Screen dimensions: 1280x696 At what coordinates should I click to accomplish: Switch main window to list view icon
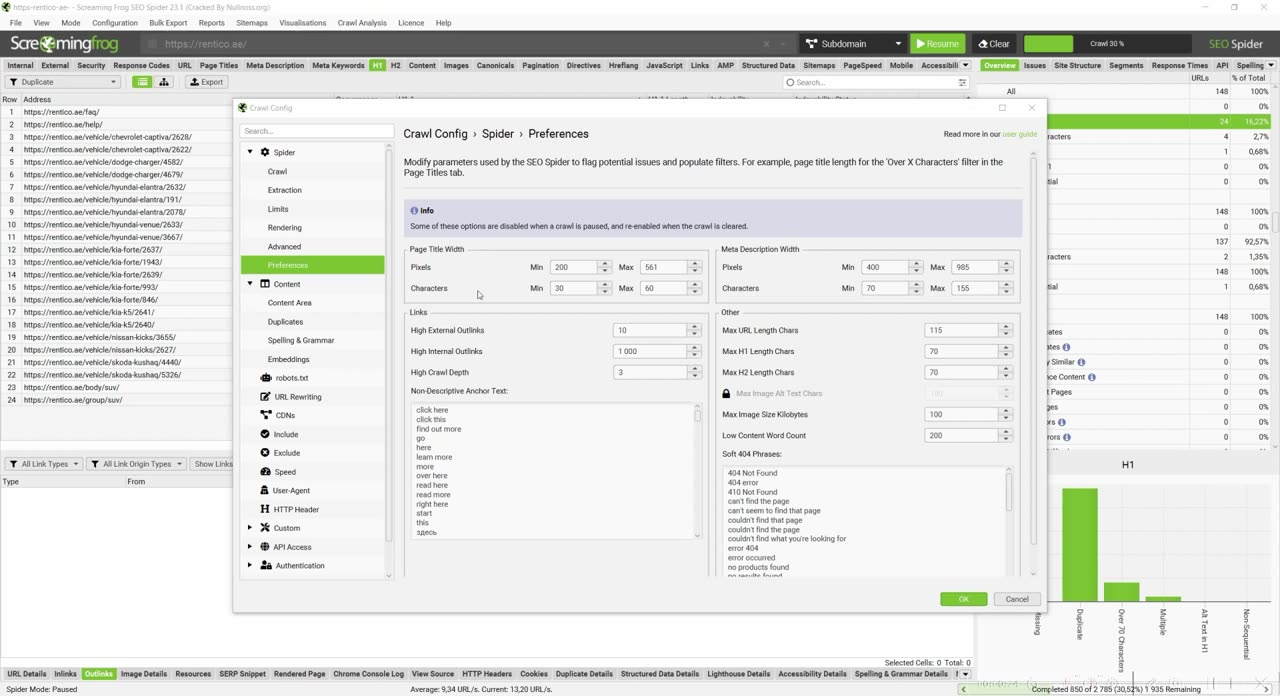143,82
